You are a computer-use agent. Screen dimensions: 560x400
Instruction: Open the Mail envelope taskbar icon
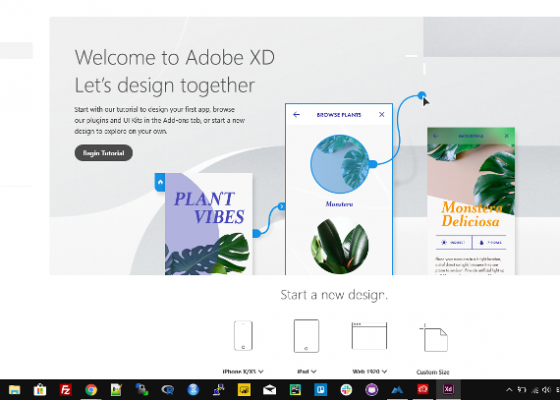[x=270, y=390]
